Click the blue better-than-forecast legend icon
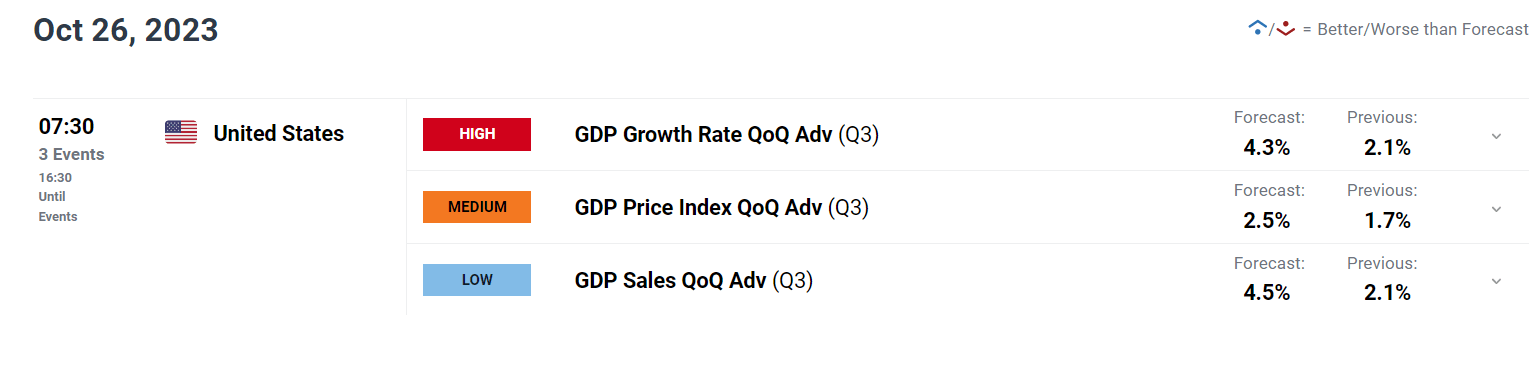The image size is (1537, 365). [x=1258, y=29]
